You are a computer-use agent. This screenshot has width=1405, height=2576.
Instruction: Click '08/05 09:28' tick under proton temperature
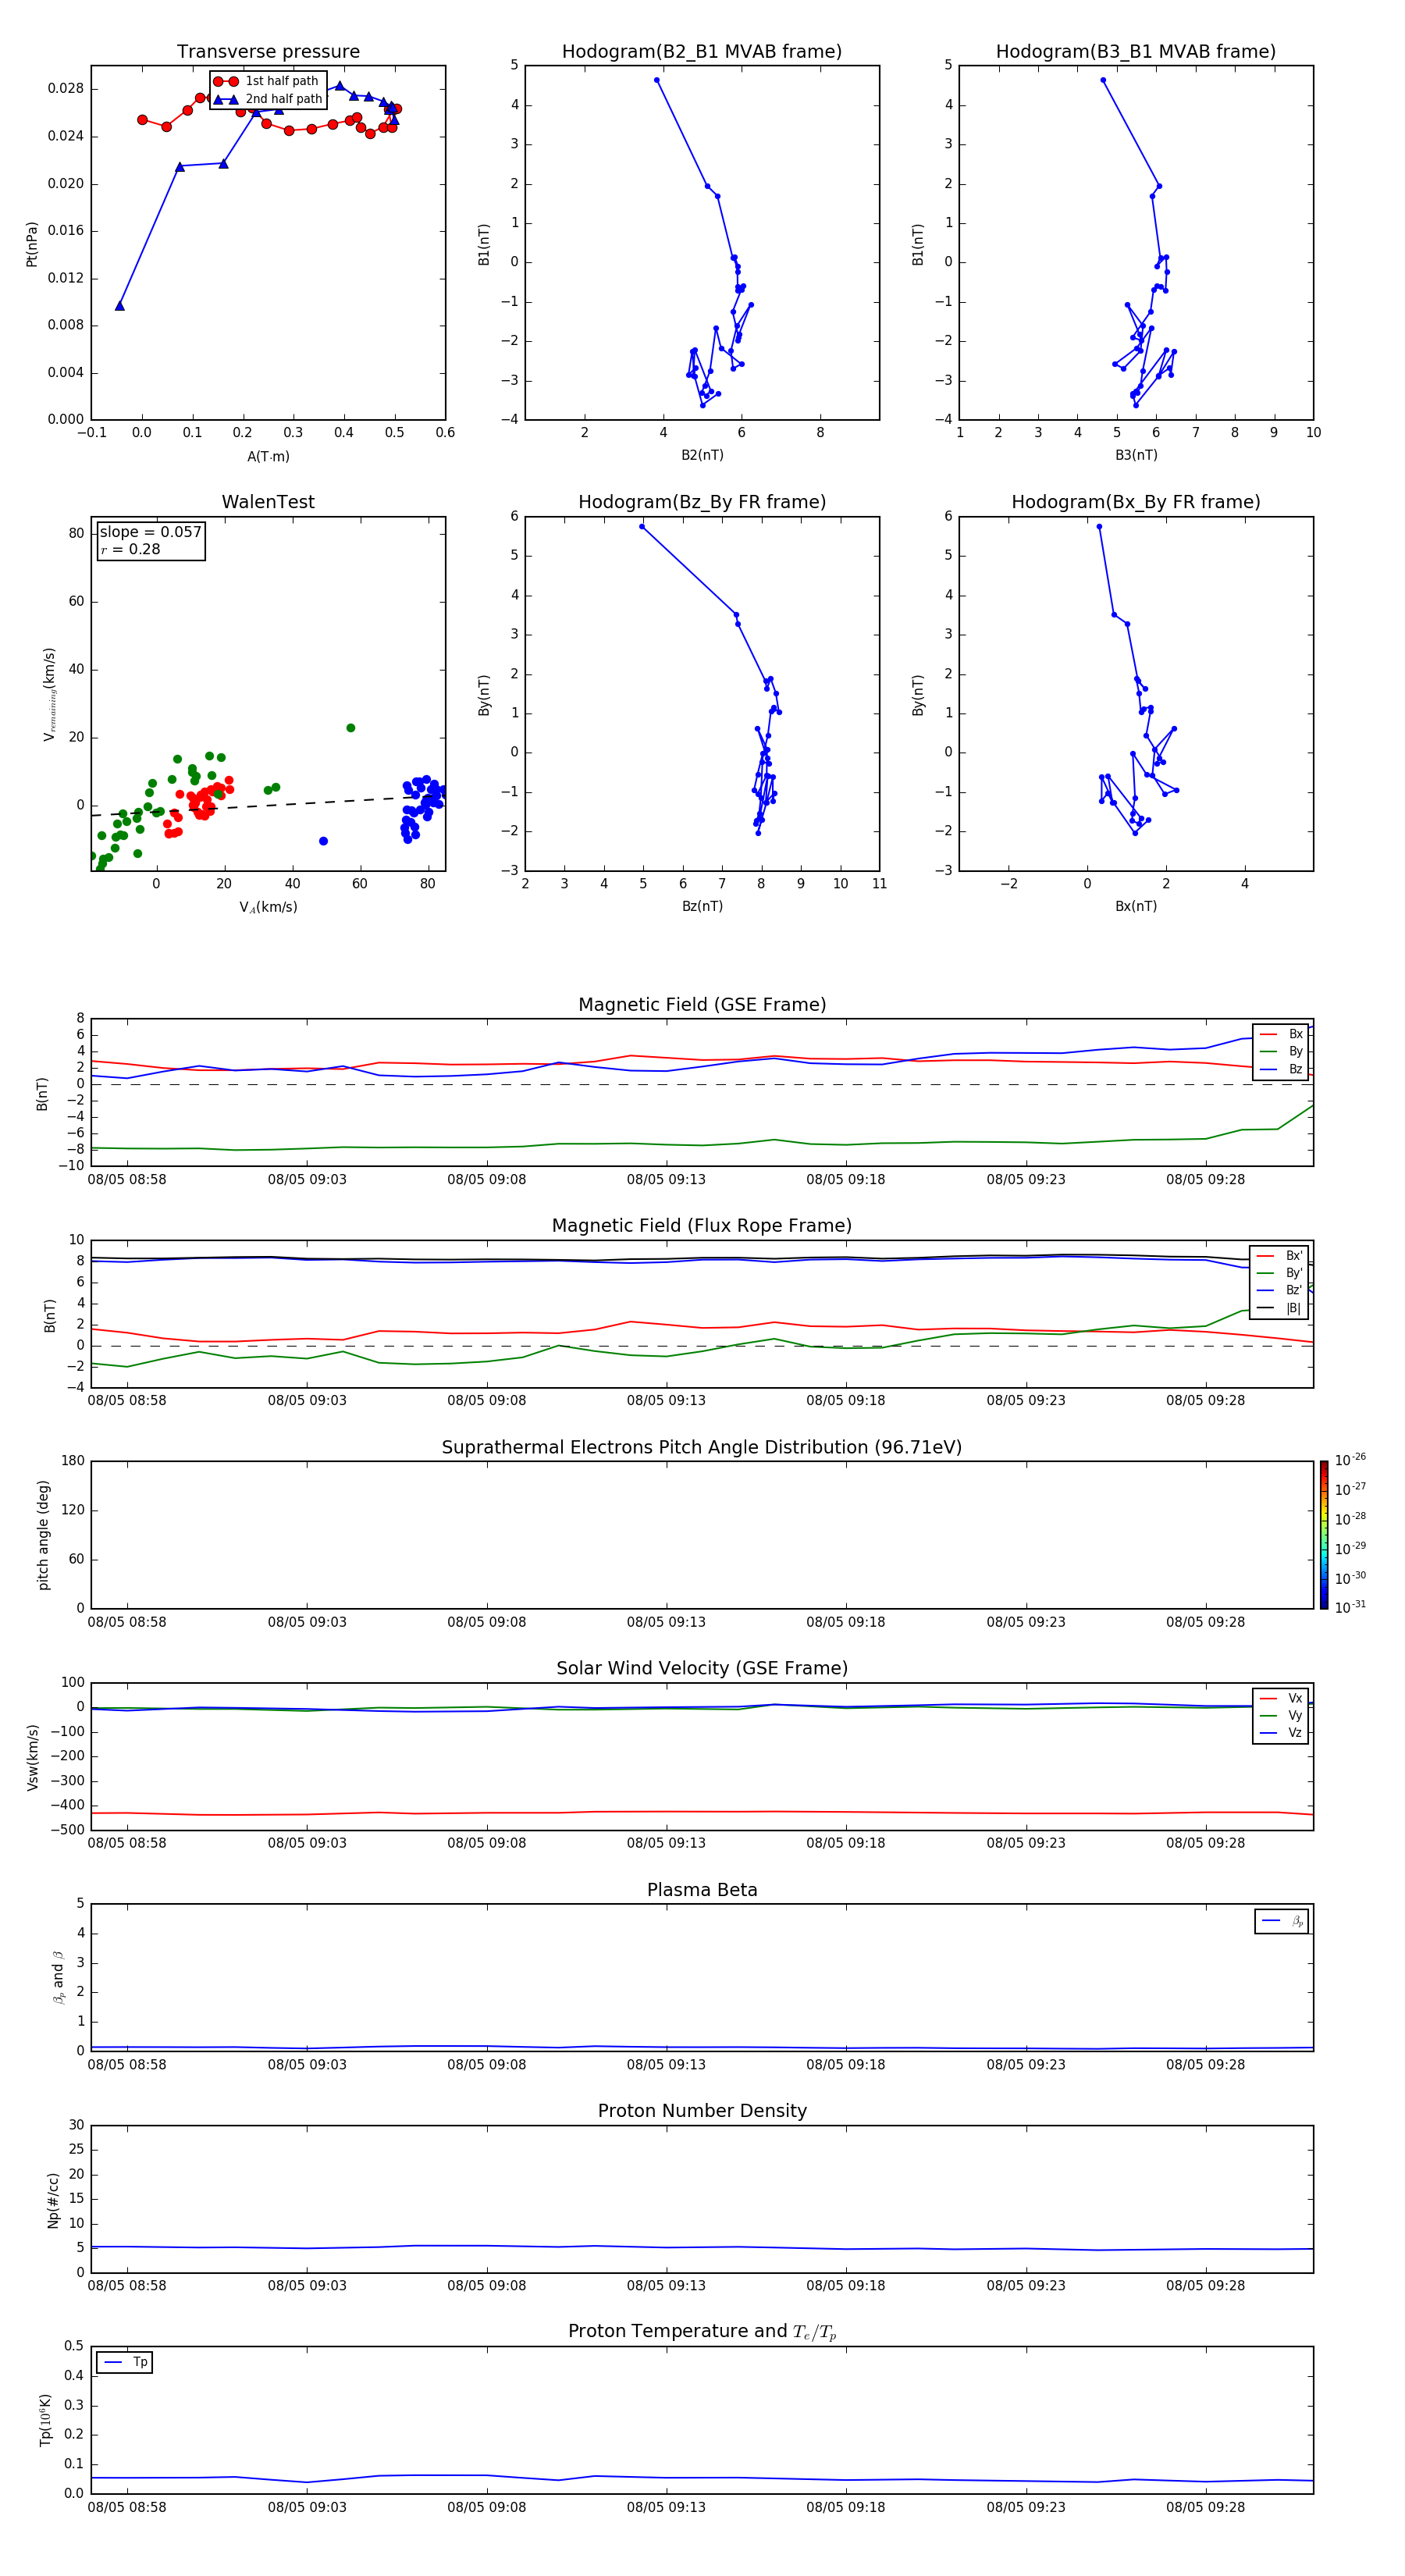pyautogui.click(x=1205, y=2507)
